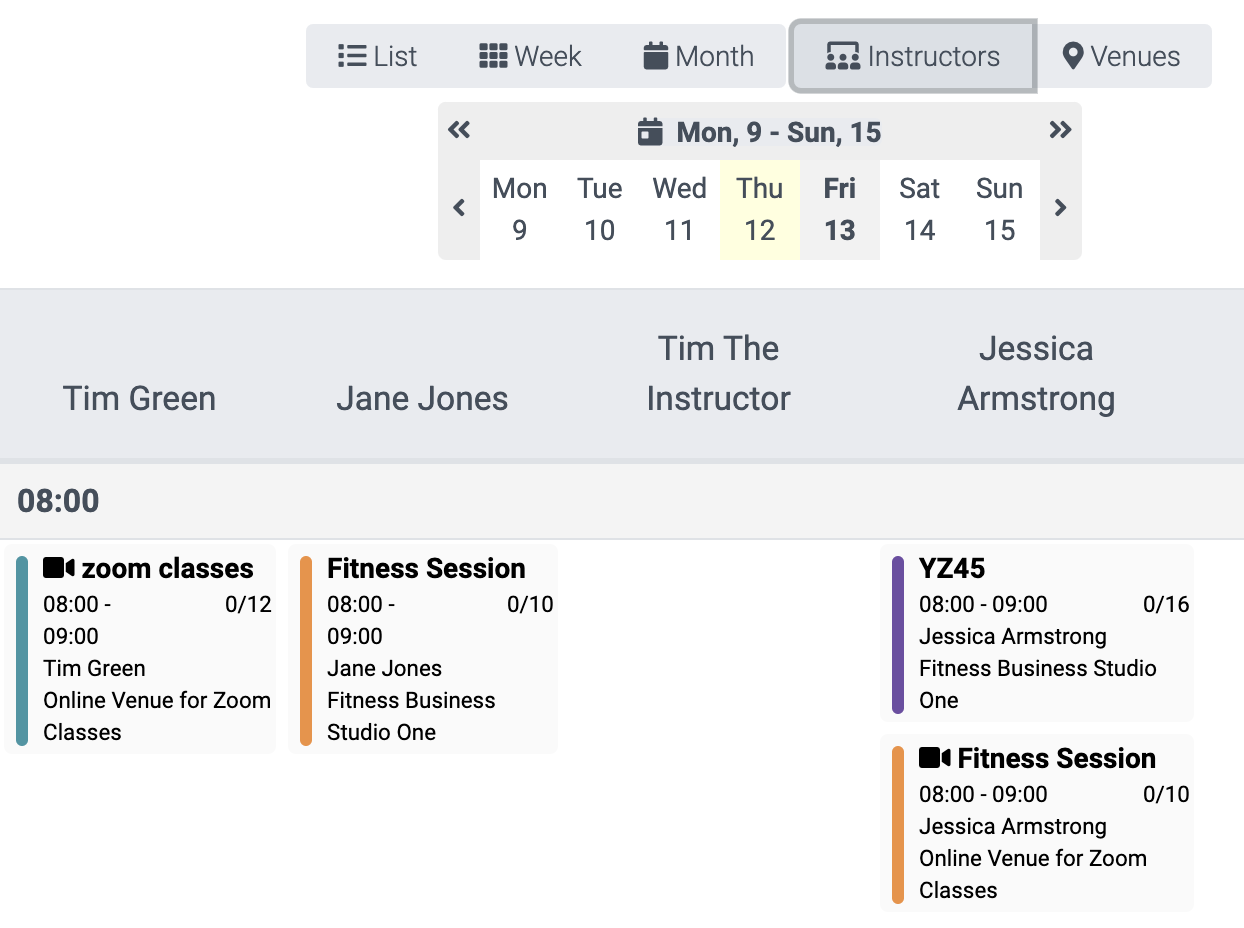Click the single right arrow to shift days
The width and height of the screenshot is (1244, 928).
coord(1061,208)
